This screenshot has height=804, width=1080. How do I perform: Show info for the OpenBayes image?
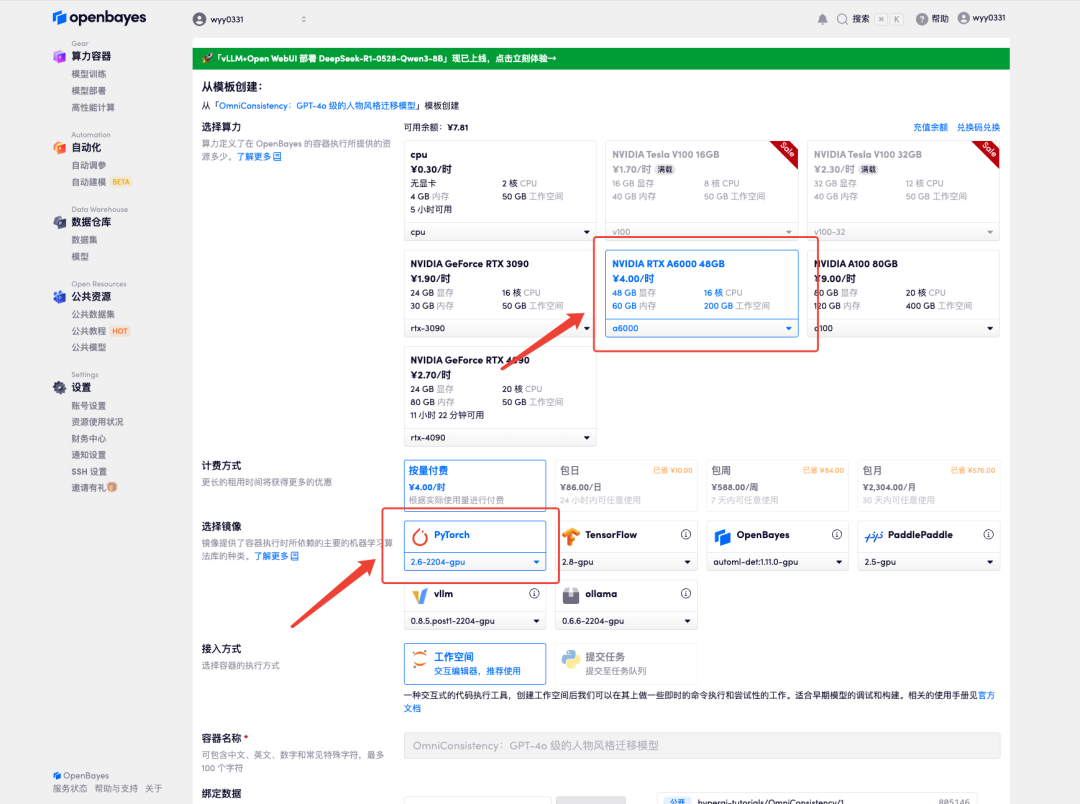coord(837,535)
